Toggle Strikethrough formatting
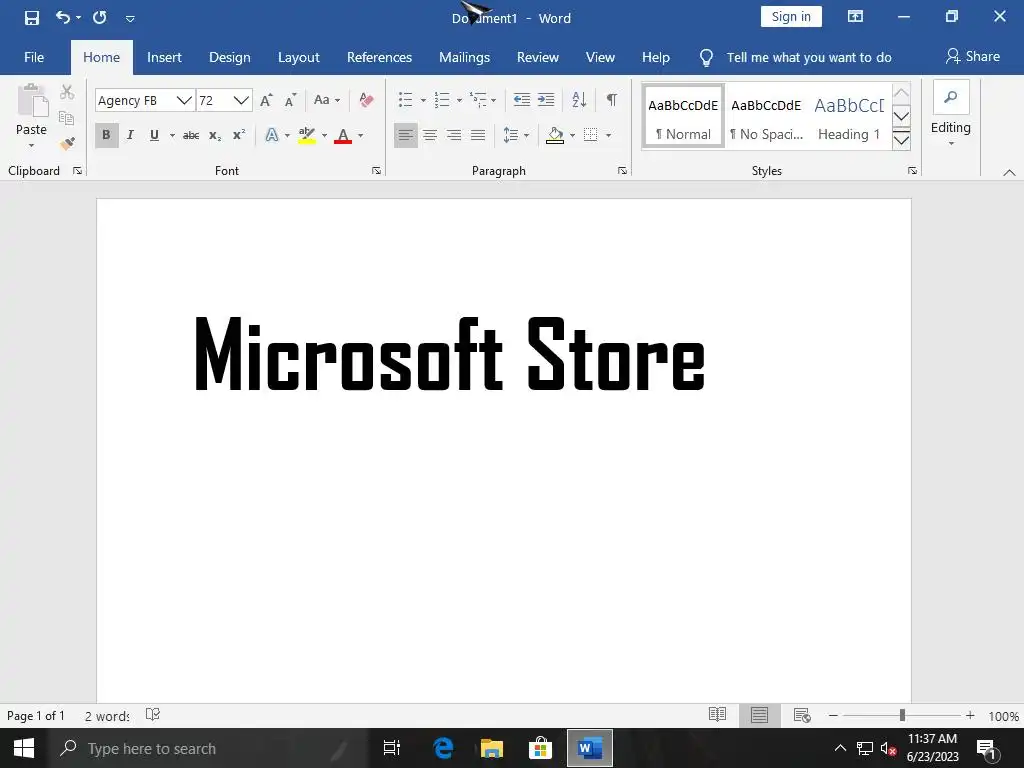Screen dimensions: 1024x768 pyautogui.click(x=191, y=135)
